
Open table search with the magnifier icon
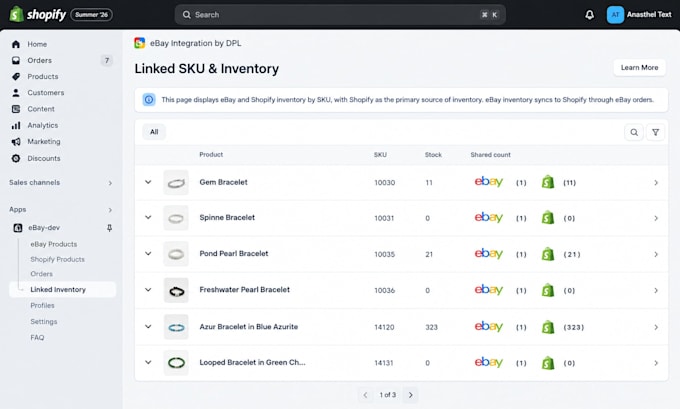(634, 132)
